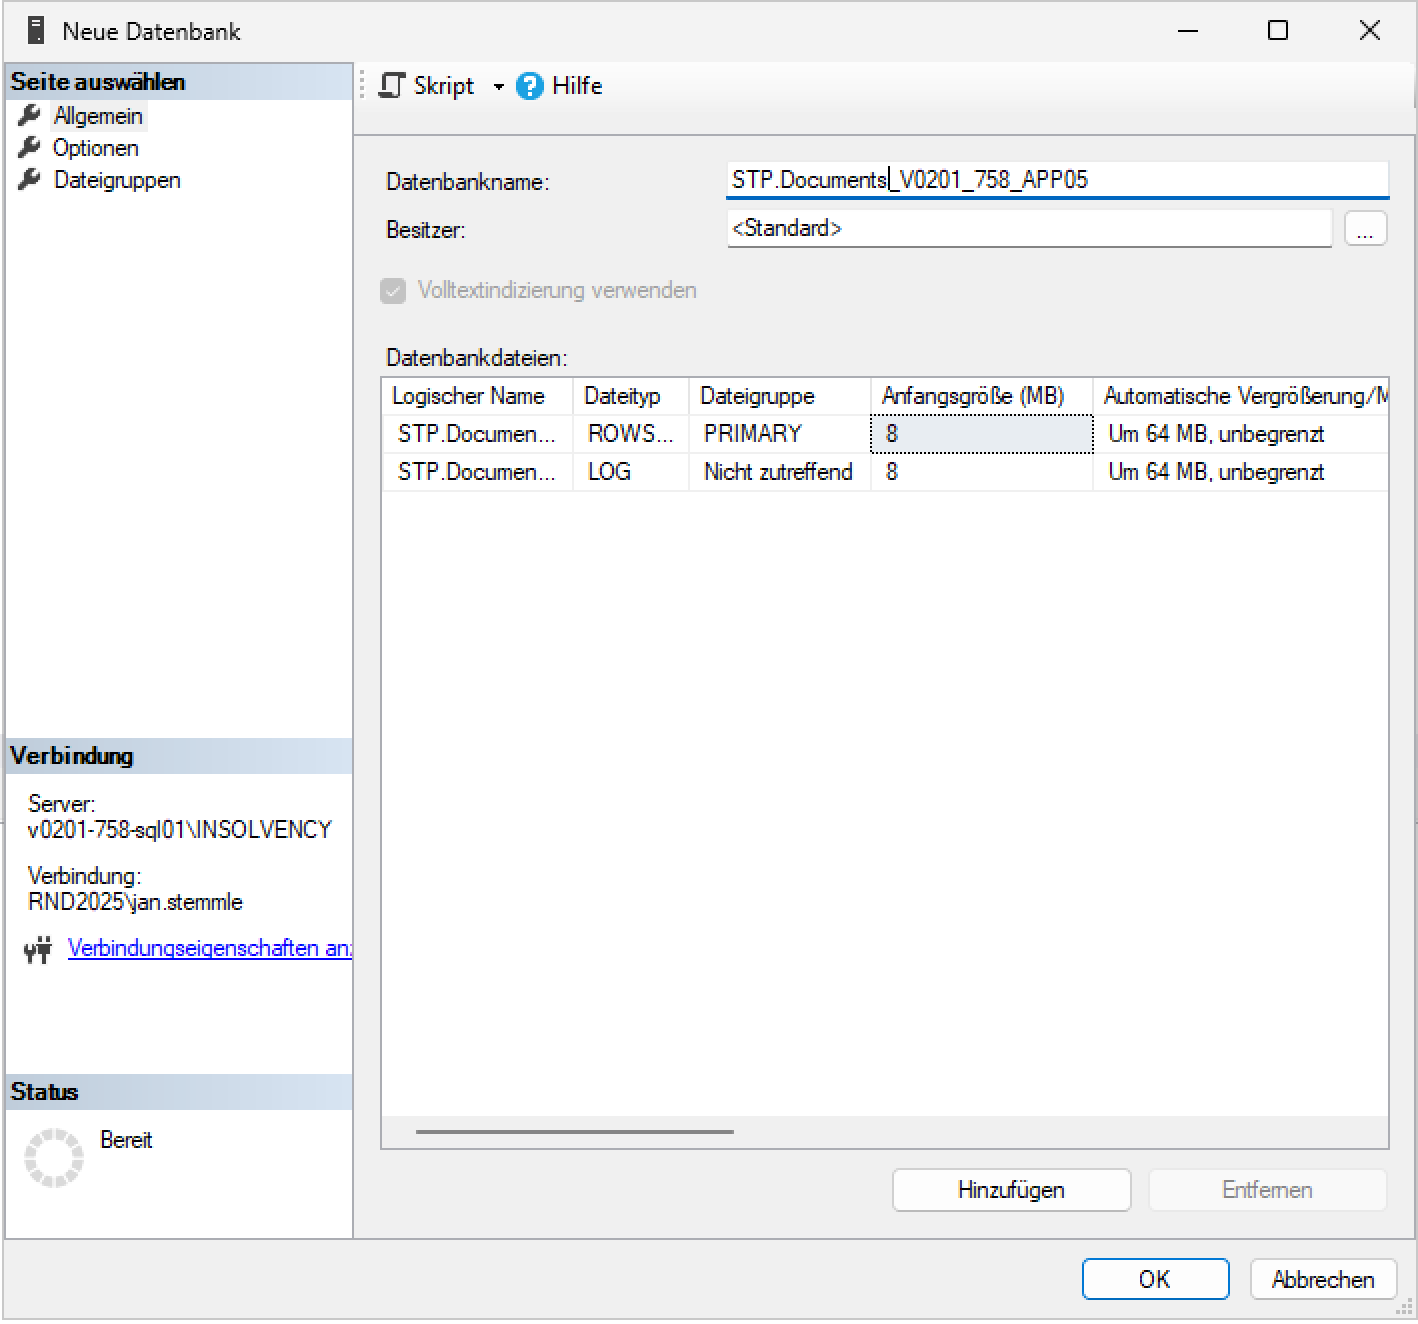The image size is (1418, 1324).
Task: Open the Verbindungseigenschaften link
Action: [x=209, y=948]
